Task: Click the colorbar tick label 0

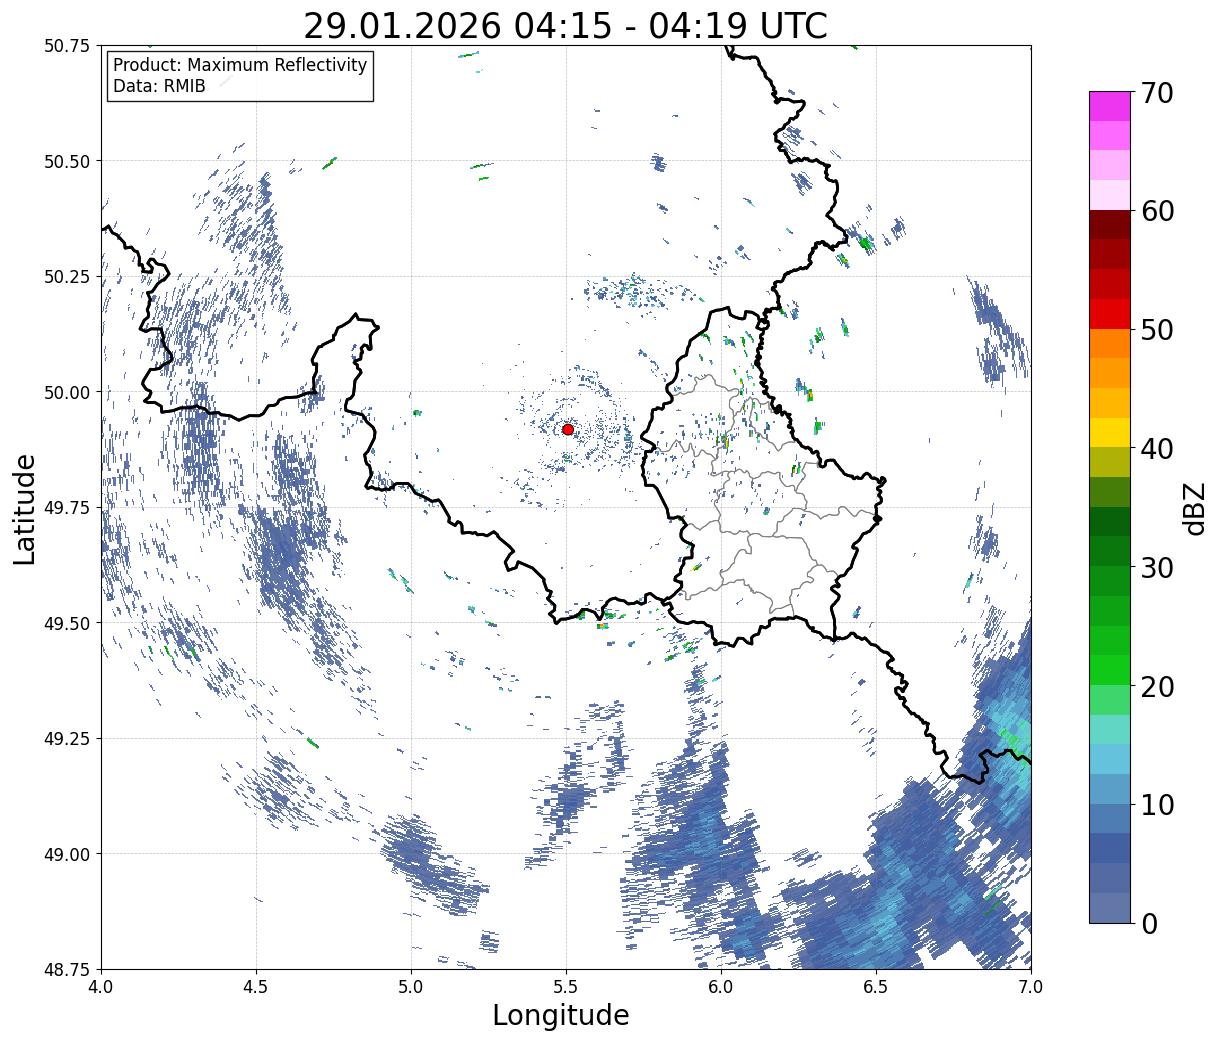Action: (1148, 923)
